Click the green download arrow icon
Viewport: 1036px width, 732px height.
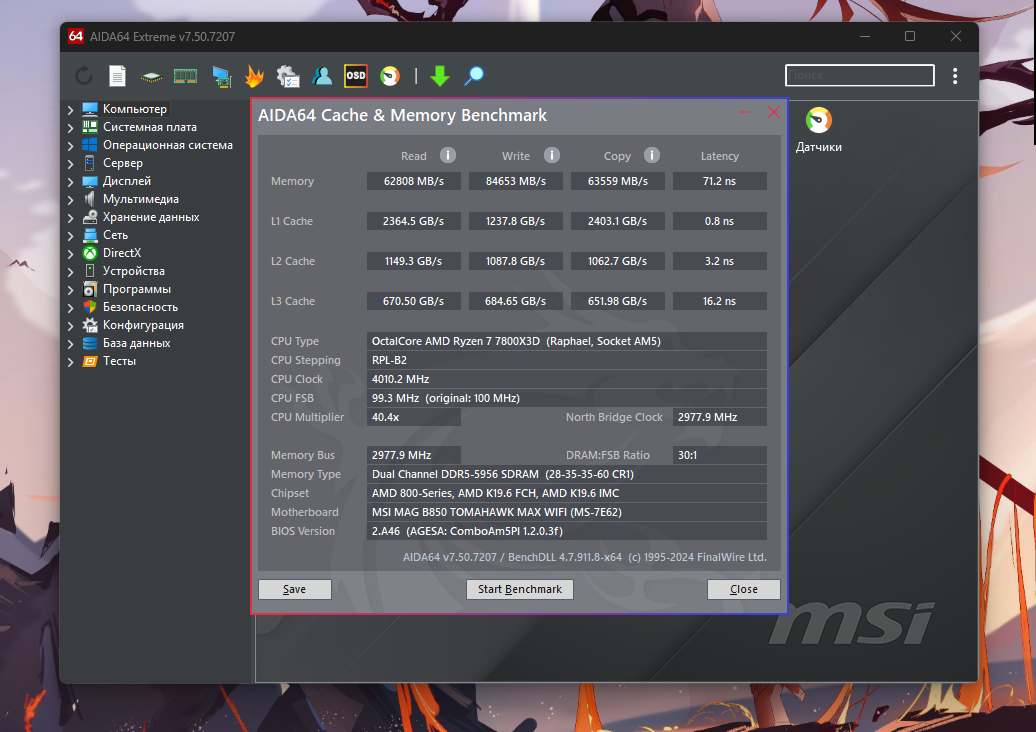[440, 76]
